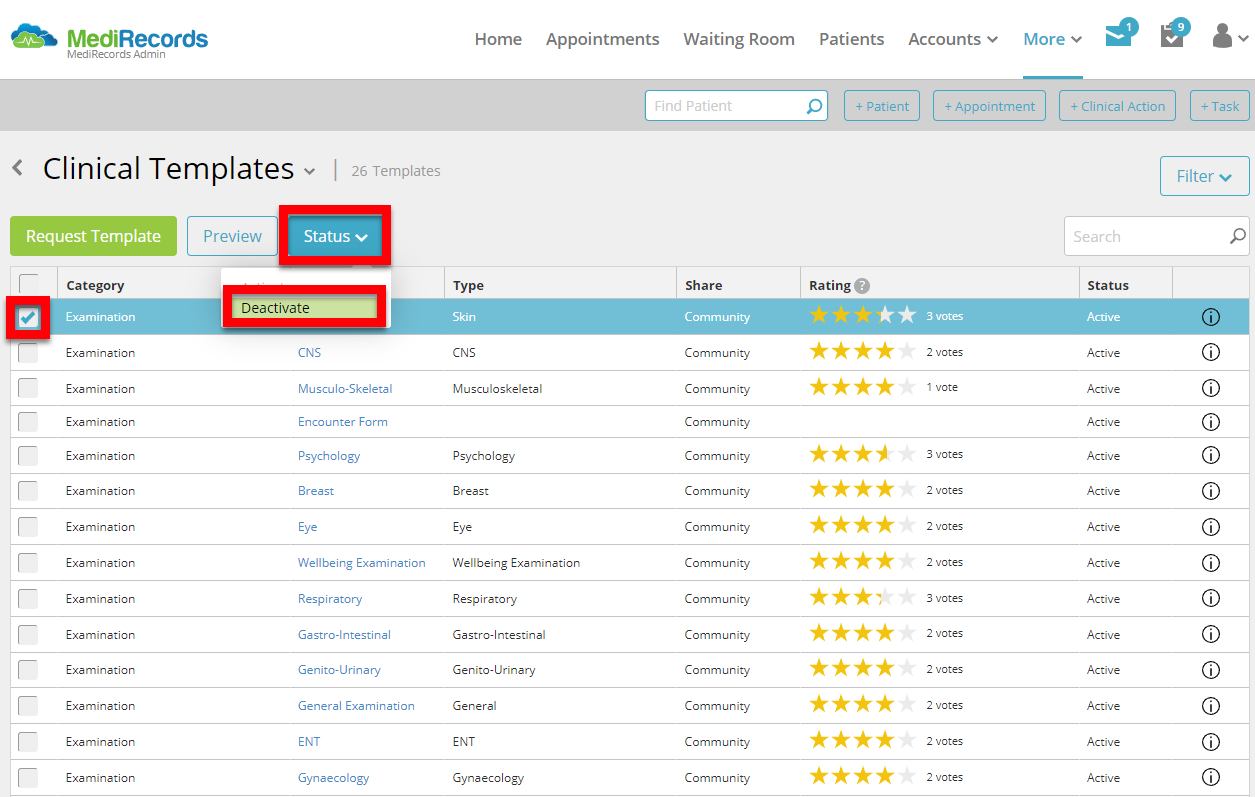
Task: Tick the checkbox for Encounter Form row
Action: [x=28, y=422]
